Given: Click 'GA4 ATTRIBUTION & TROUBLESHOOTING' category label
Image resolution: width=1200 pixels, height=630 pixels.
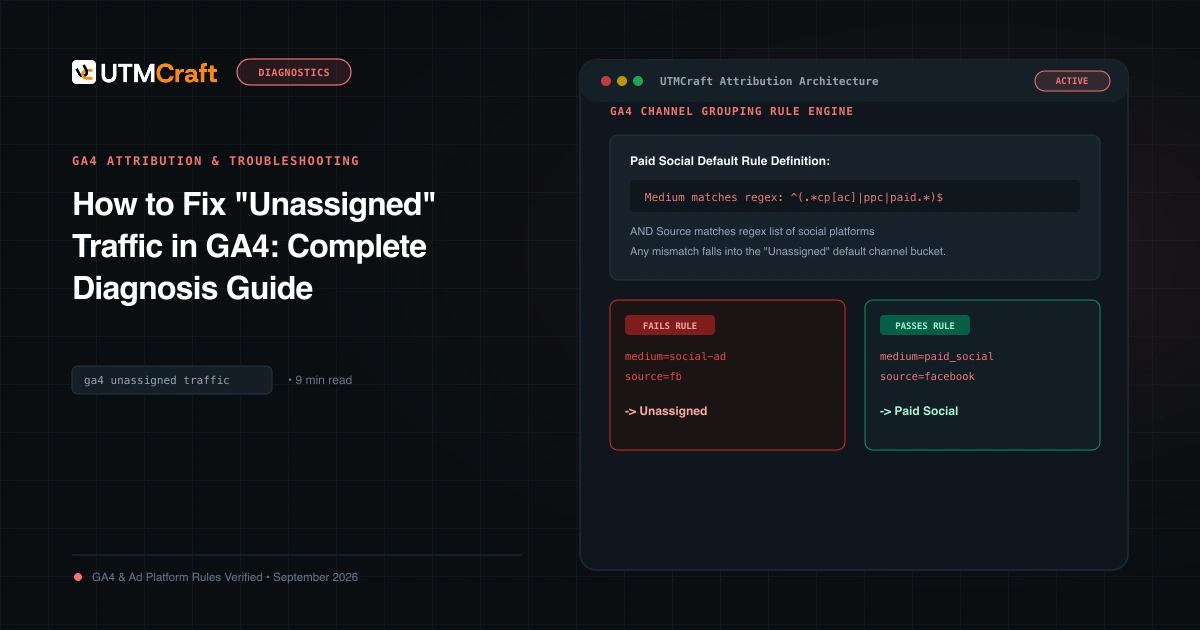Looking at the screenshot, I should tap(216, 160).
